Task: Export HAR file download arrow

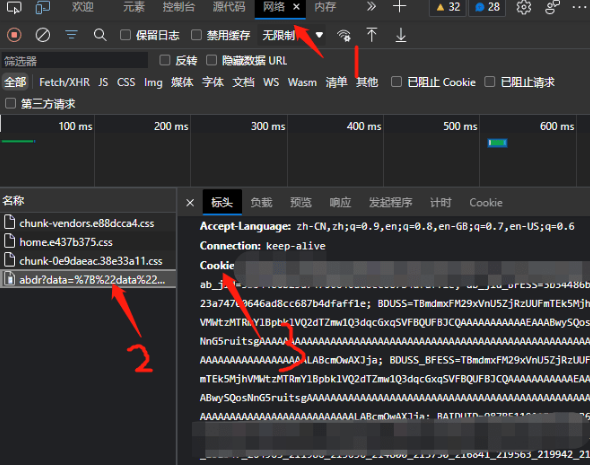Action: 401,35
